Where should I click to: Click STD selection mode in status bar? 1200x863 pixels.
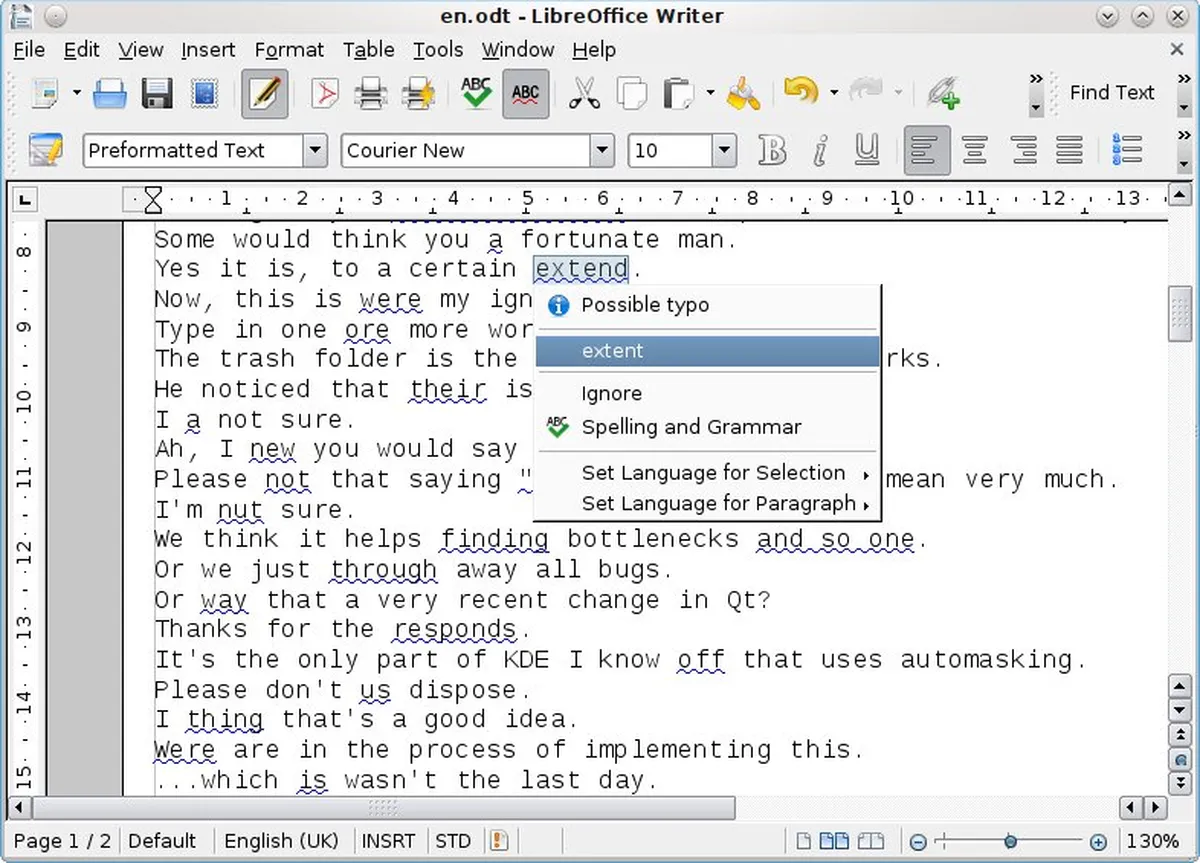(453, 842)
